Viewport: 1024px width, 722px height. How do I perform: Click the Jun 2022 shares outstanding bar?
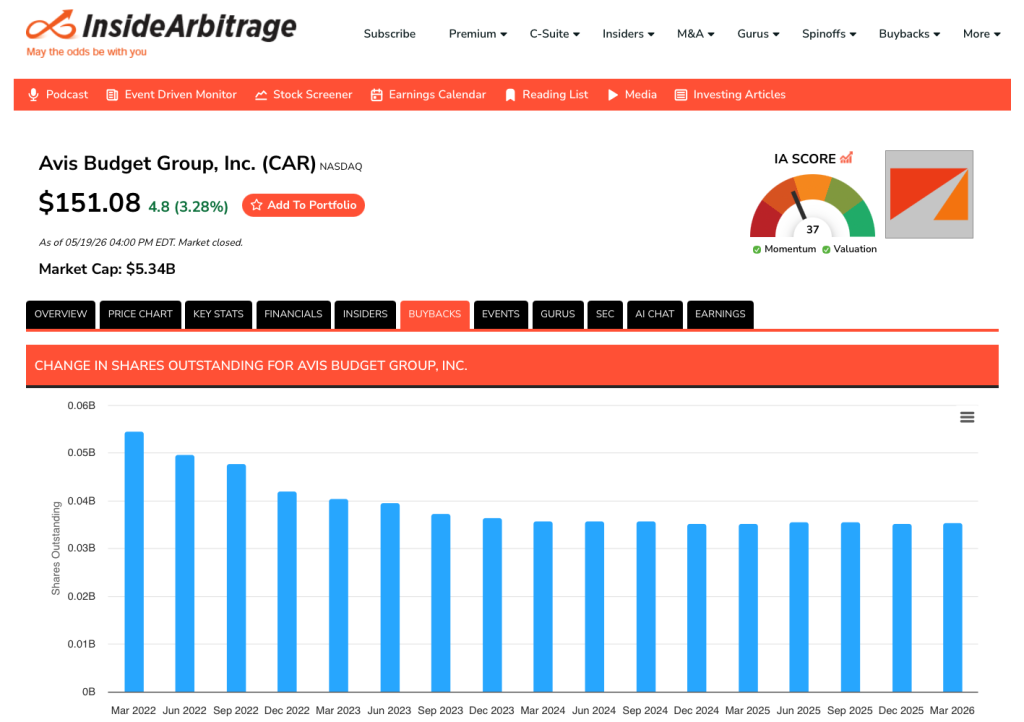point(185,573)
